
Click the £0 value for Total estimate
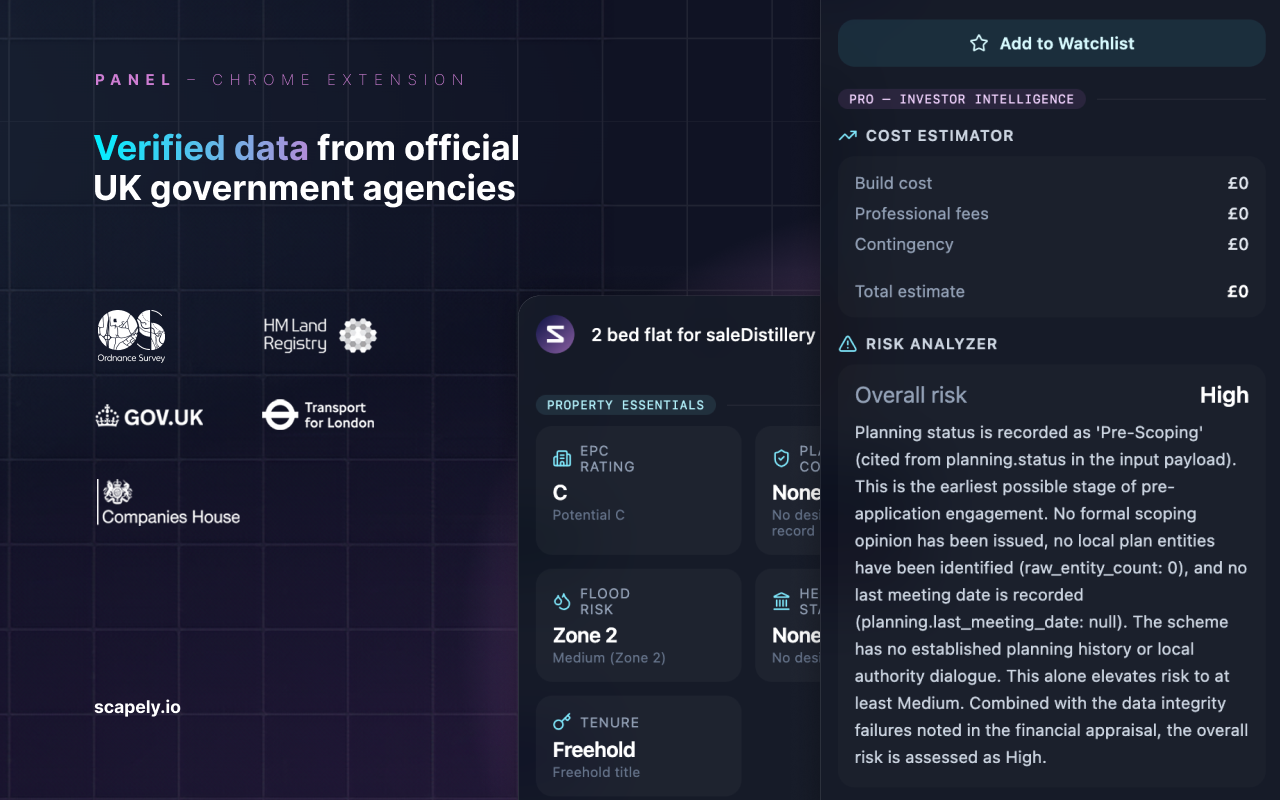[x=1238, y=291]
